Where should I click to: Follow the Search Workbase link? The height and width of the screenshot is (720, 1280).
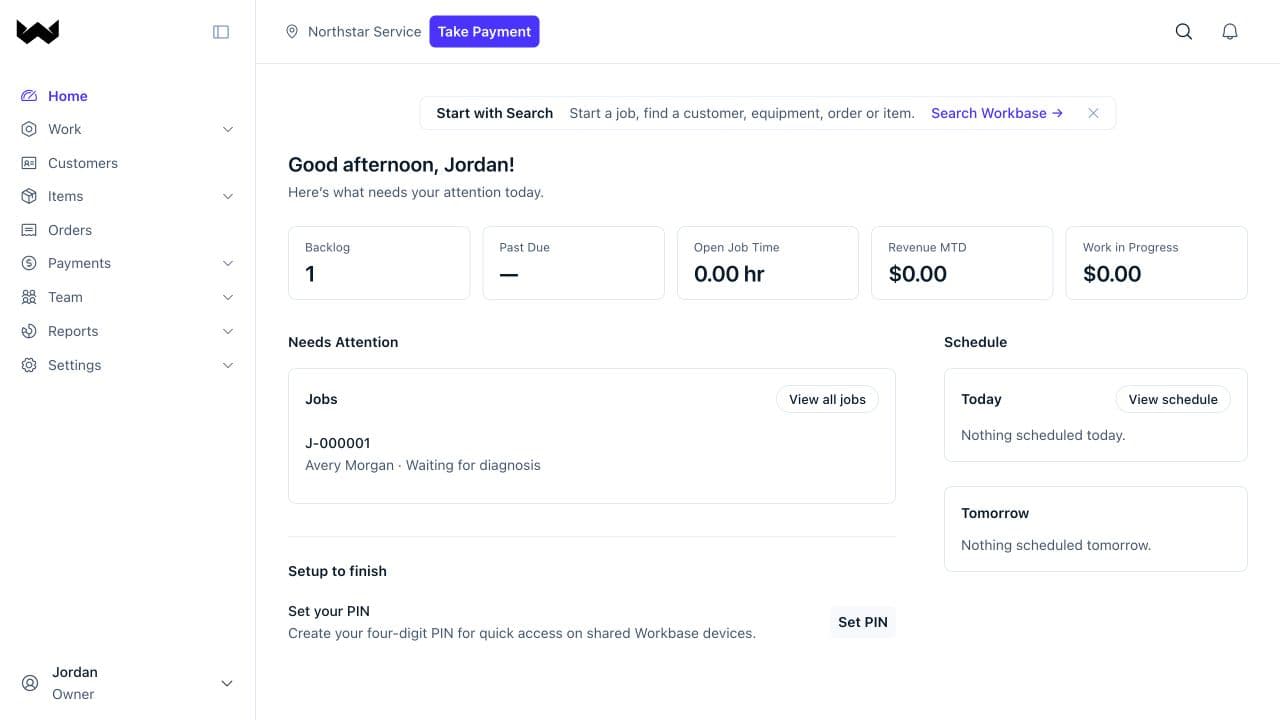pos(997,113)
